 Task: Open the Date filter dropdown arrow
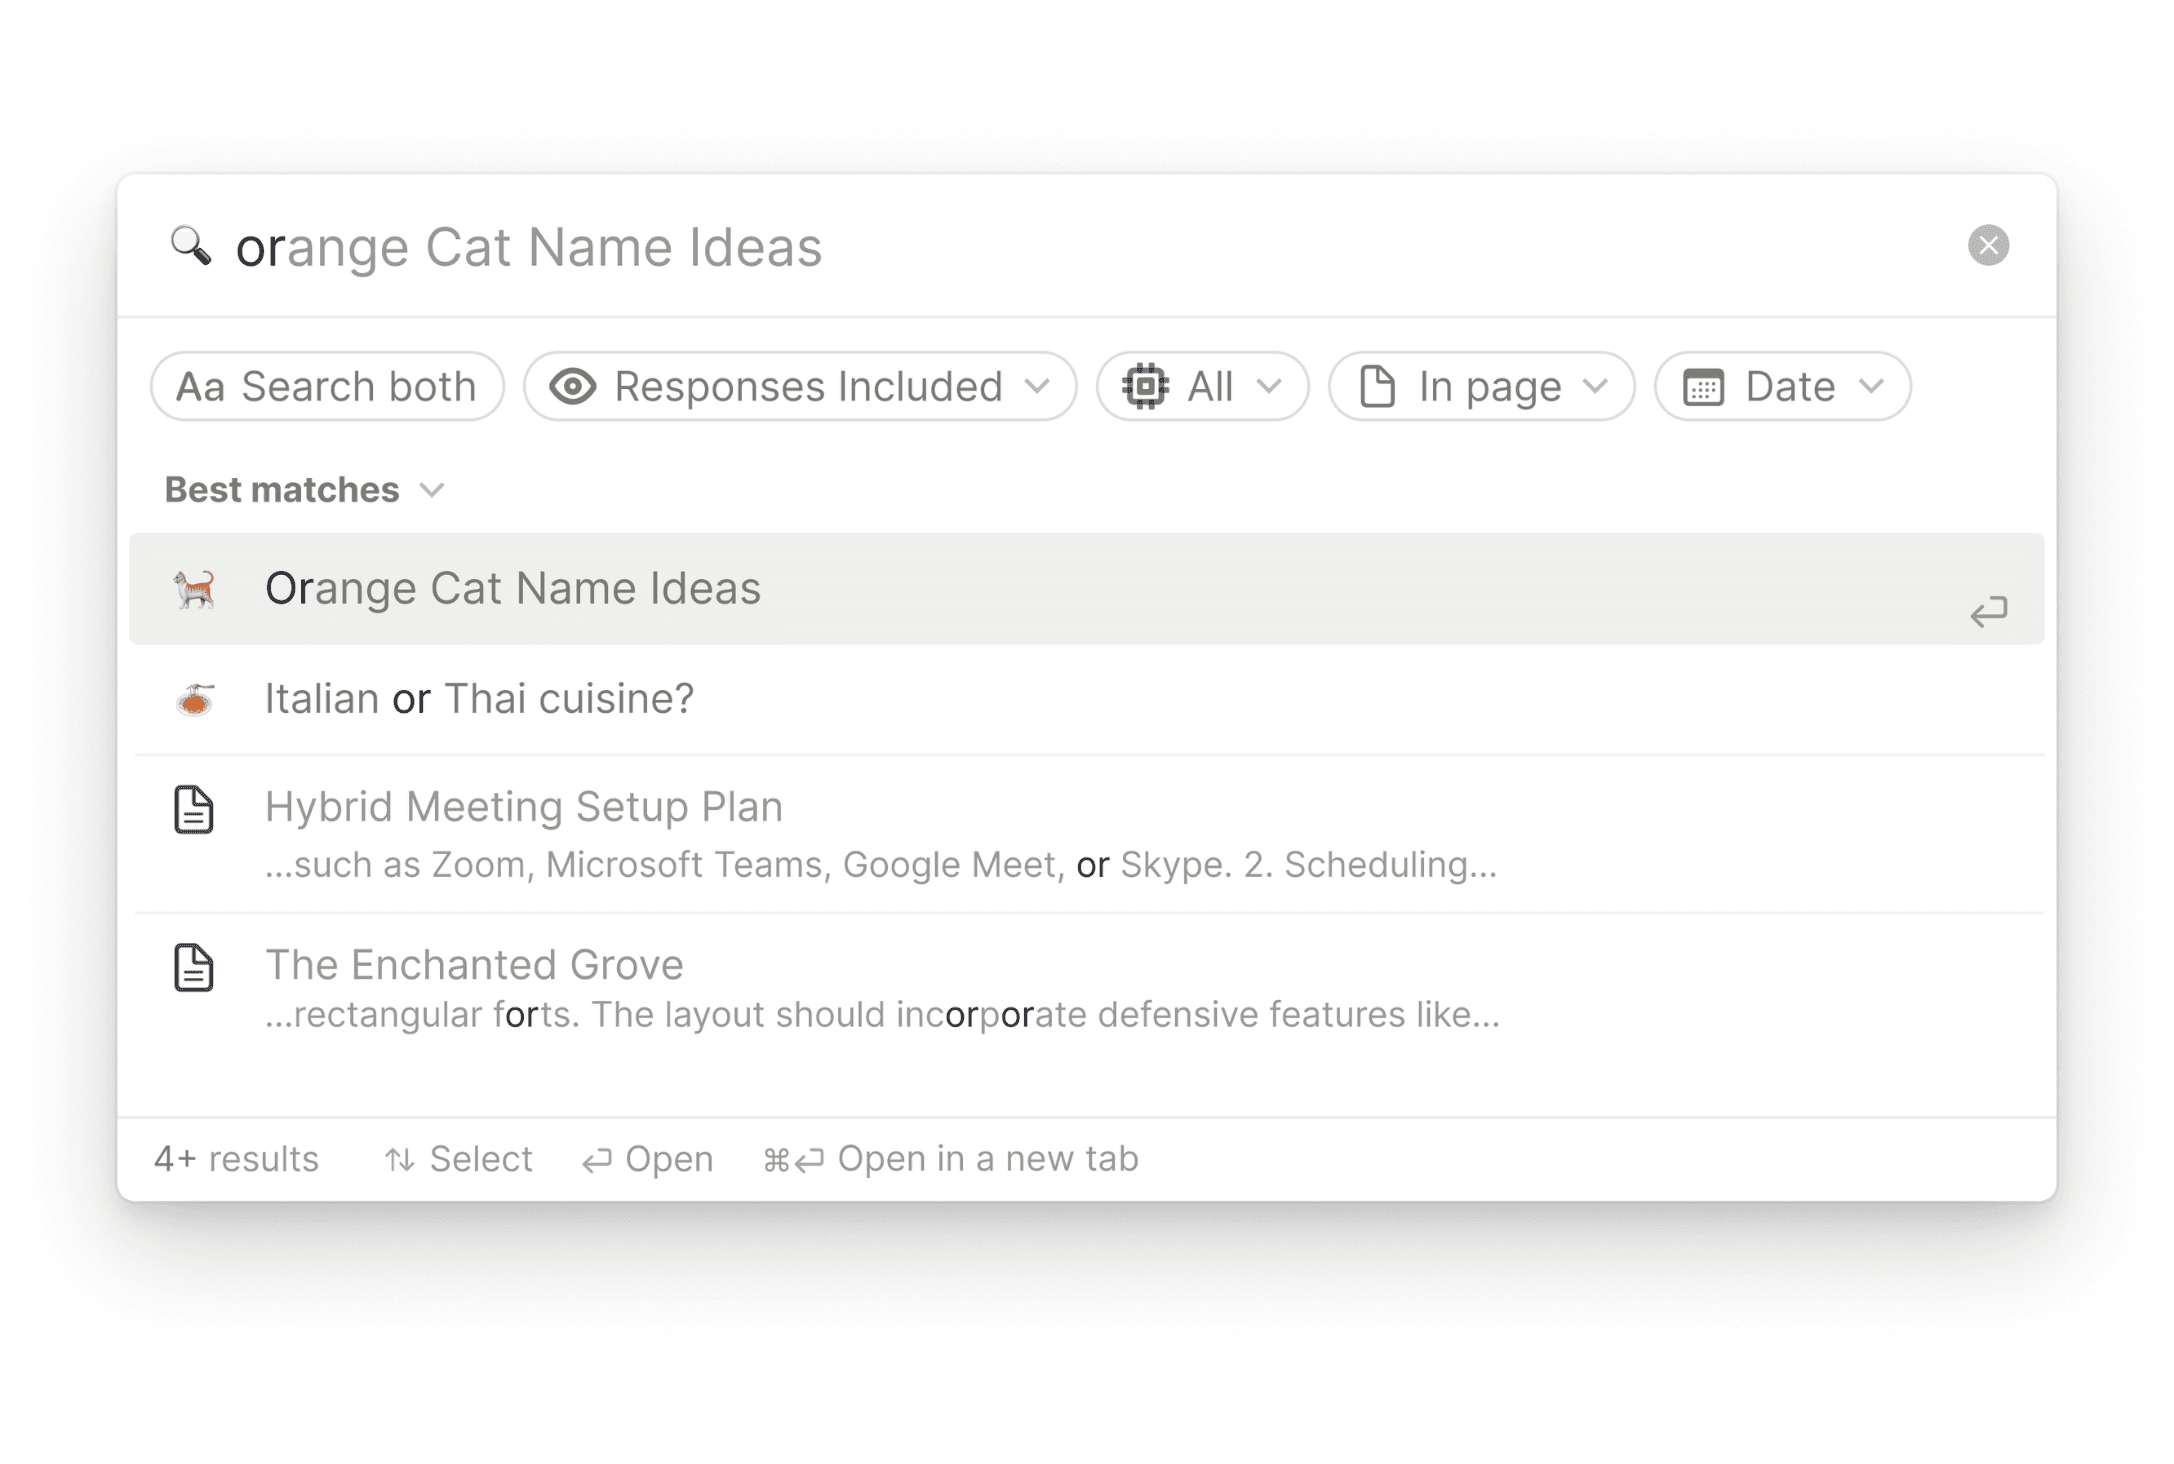click(1871, 387)
